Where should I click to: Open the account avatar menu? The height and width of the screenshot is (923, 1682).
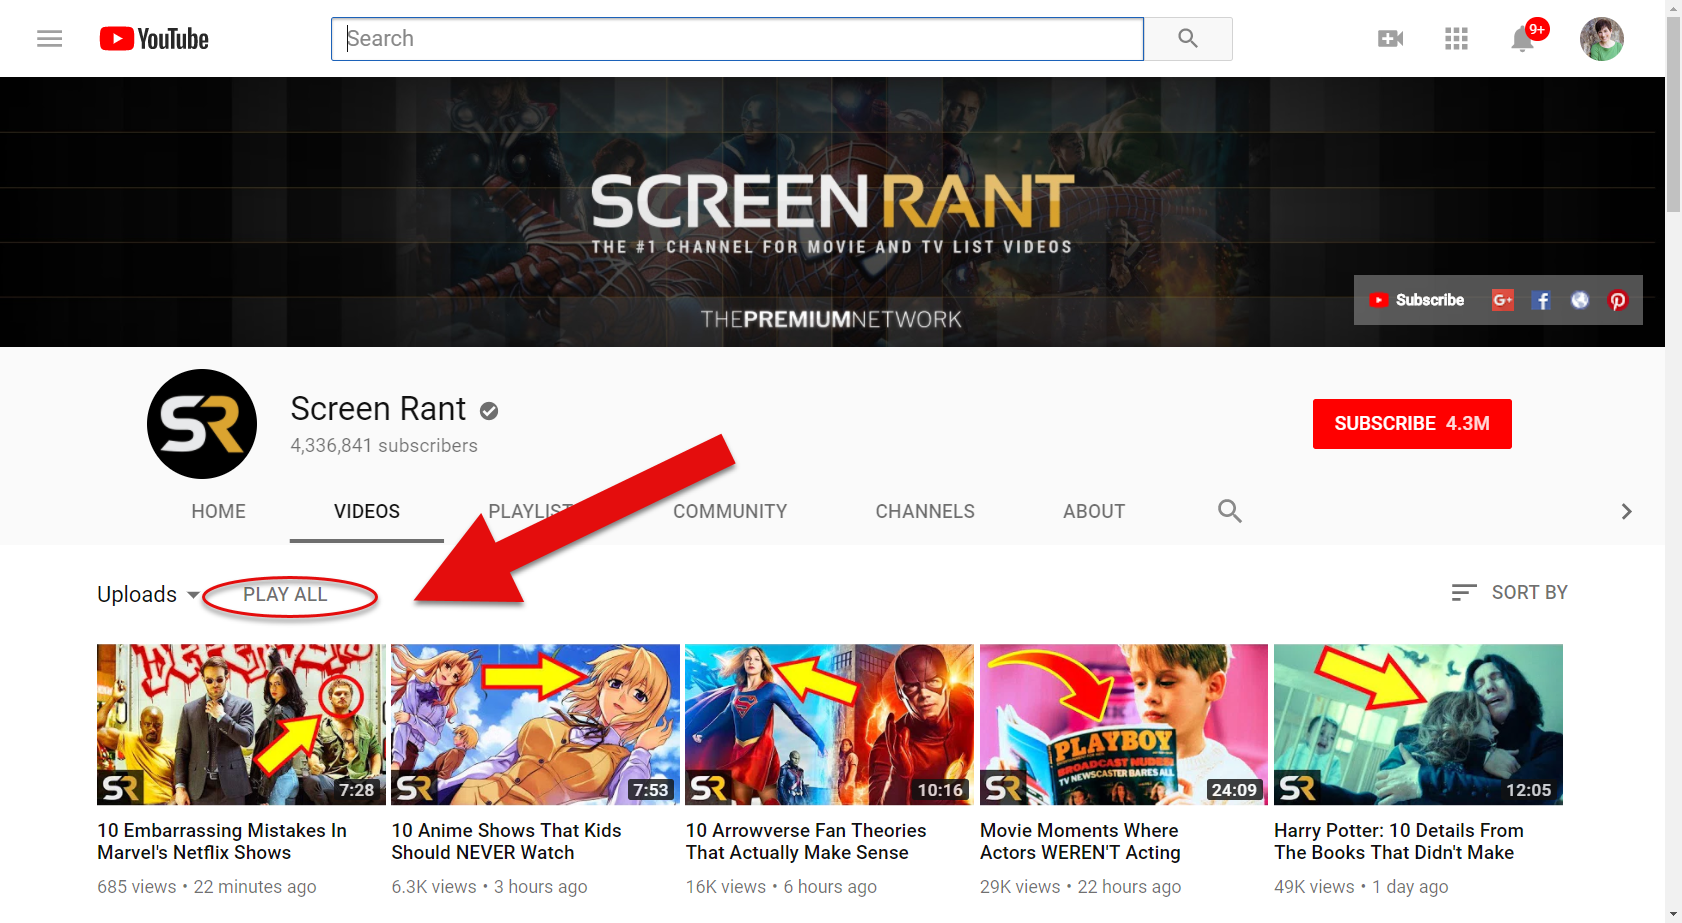1601,38
